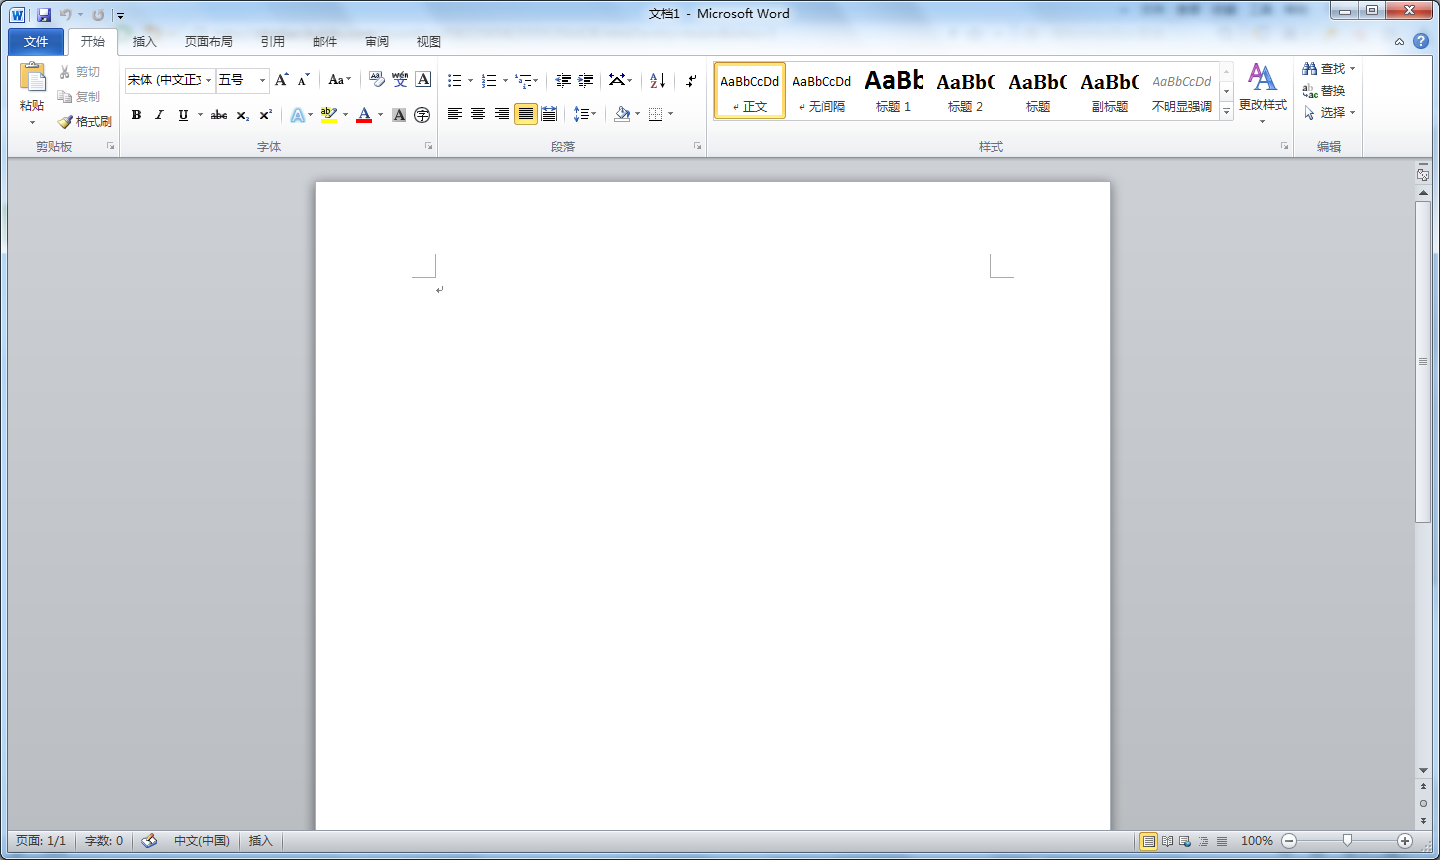Open the Phonetic Guide (wén) tool
The height and width of the screenshot is (860, 1440).
tap(400, 80)
